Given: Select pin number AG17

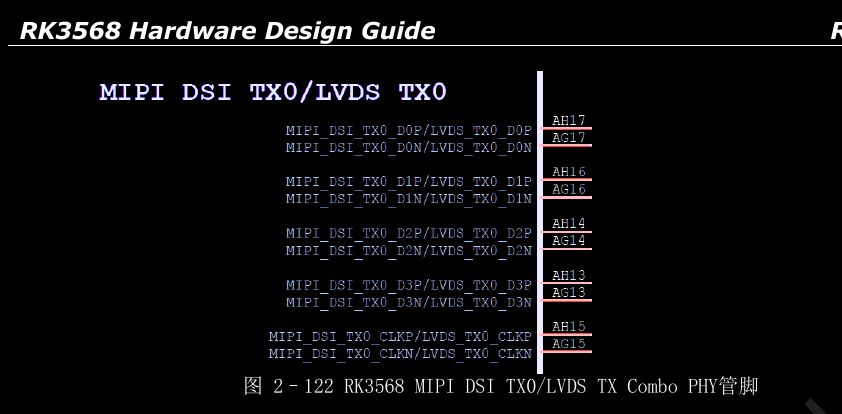Looking at the screenshot, I should (569, 138).
